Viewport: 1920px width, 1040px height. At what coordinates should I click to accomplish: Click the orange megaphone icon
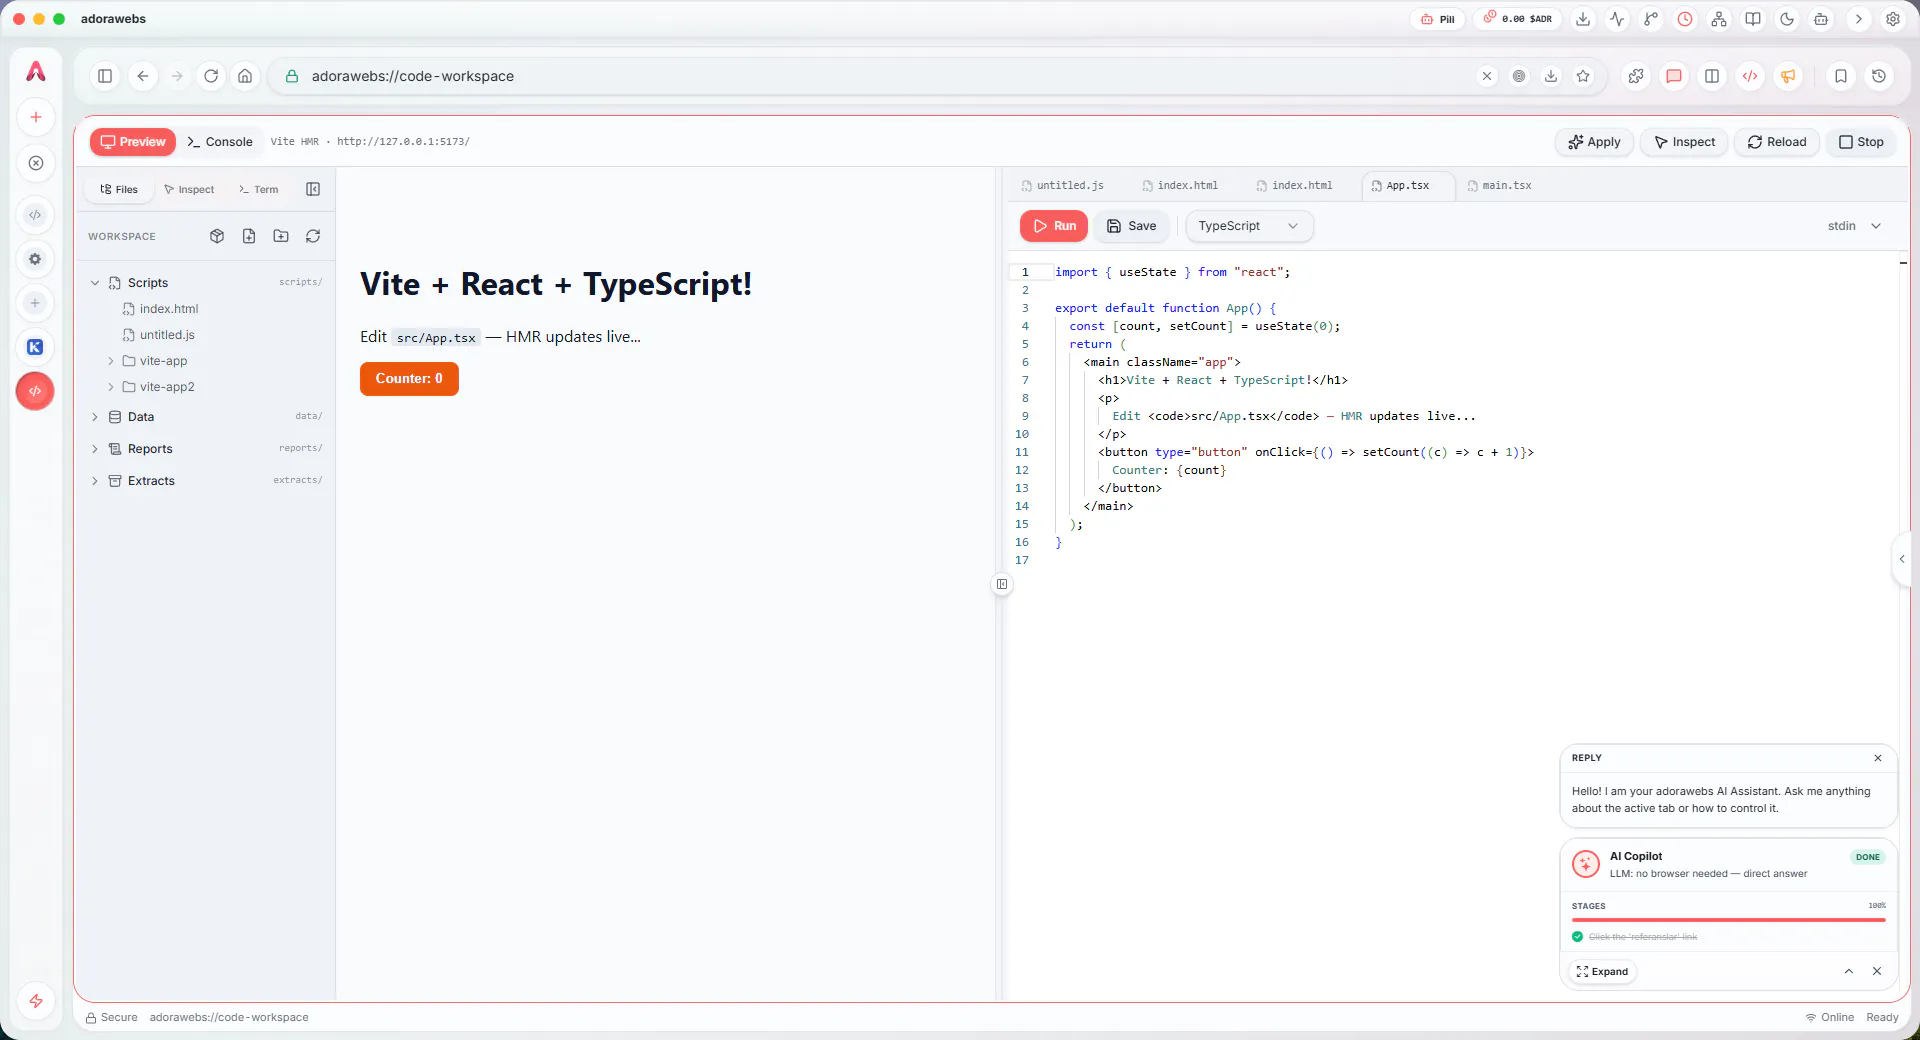coord(1788,76)
